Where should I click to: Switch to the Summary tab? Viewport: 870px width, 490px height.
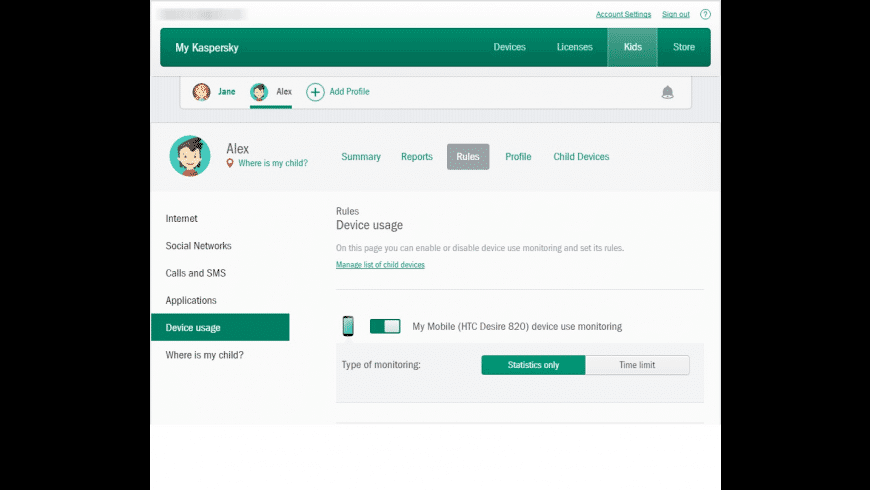pyautogui.click(x=361, y=156)
